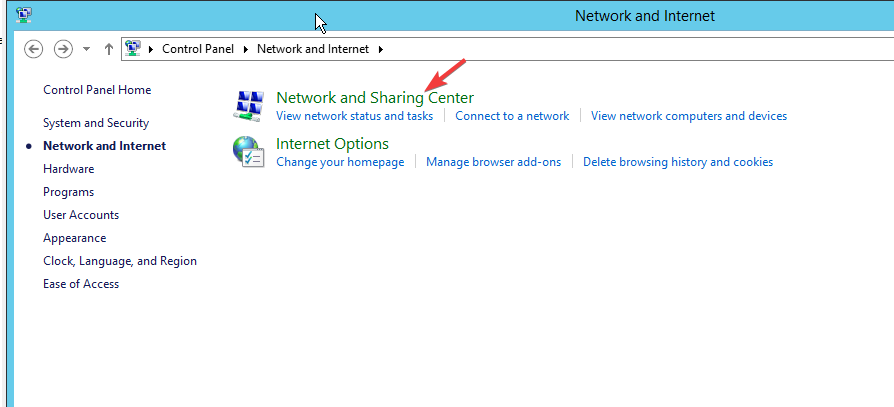This screenshot has height=407, width=894.
Task: Expand arrow after Network and Internet breadcrumb
Action: tap(381, 49)
